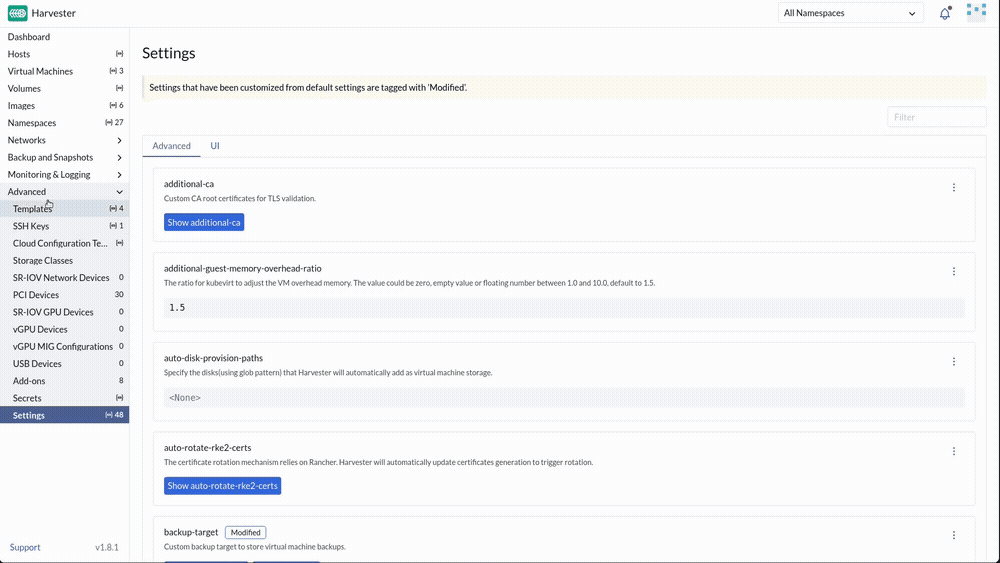The image size is (1000, 563).
Task: Open the user avatar menu
Action: tap(976, 13)
